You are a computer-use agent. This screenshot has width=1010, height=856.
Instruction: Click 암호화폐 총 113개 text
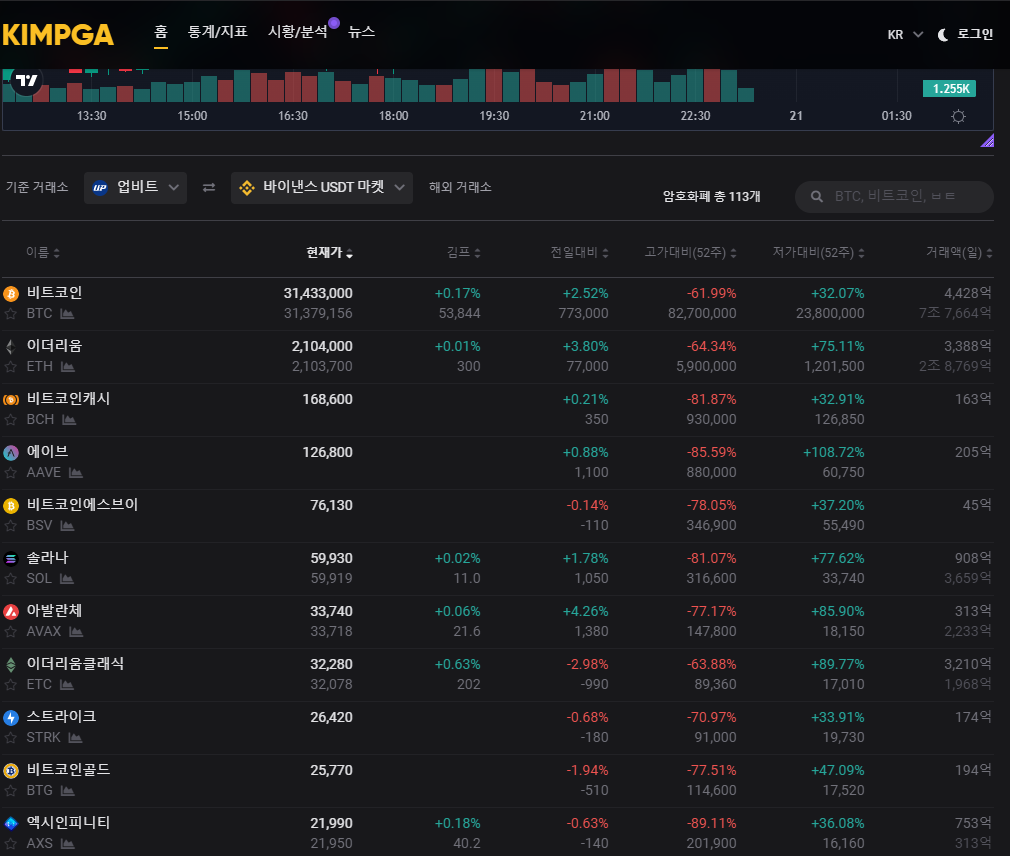[x=712, y=196]
